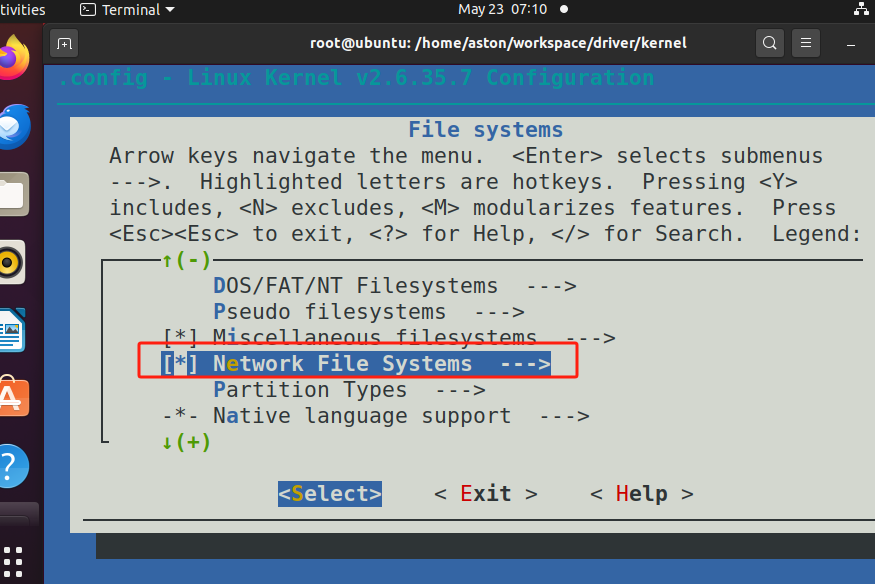The height and width of the screenshot is (584, 875).
Task: Open Ubuntu Software from the dock
Action: tap(13, 398)
